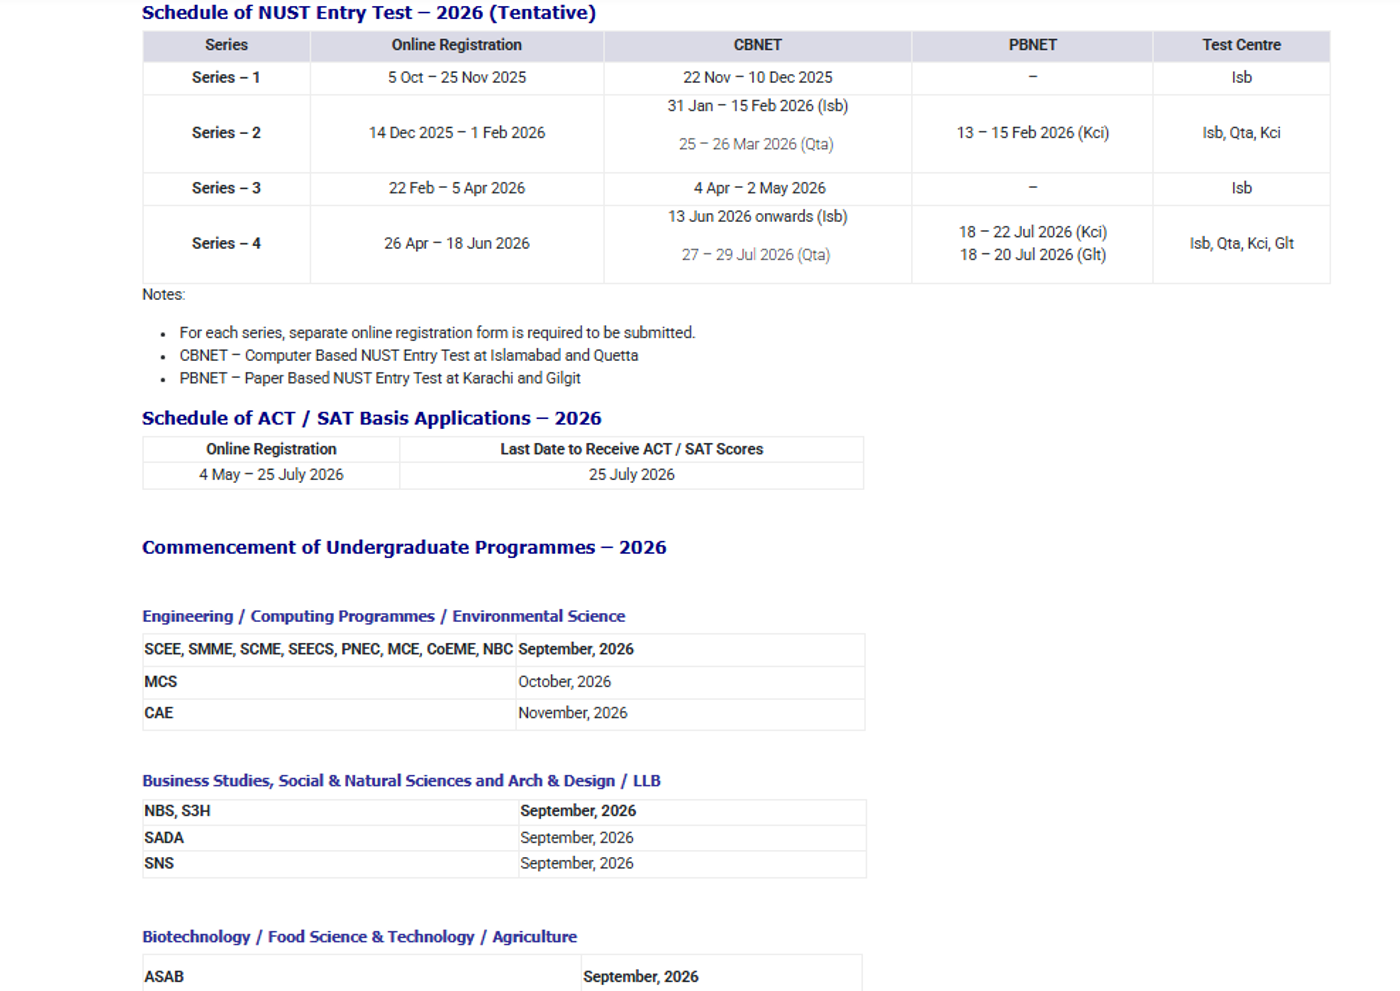Click the 'SADA' row label
The image size is (1400, 991).
[164, 838]
